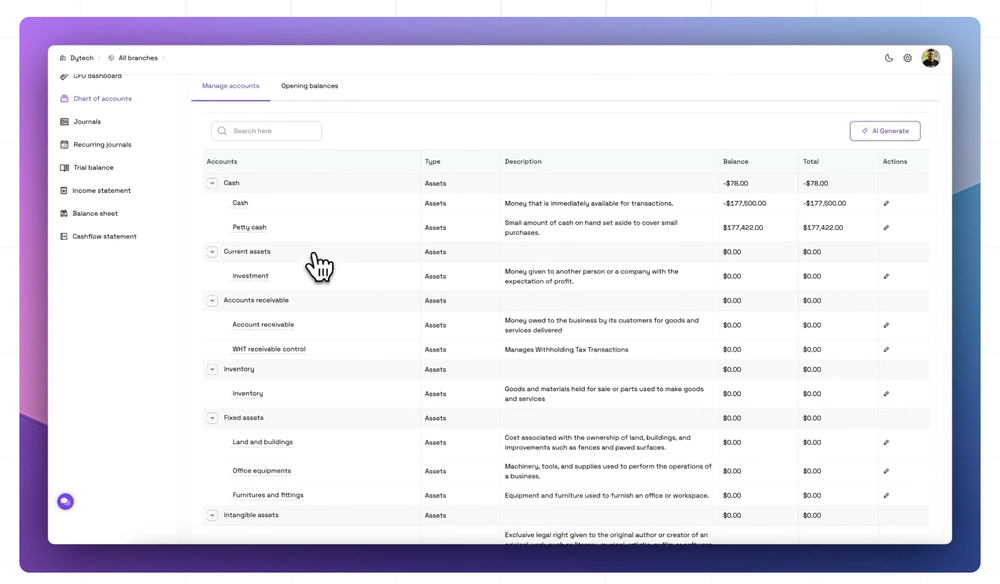Viewport: 1000px width, 584px height.
Task: Collapse the Fixed assets group
Action: [x=212, y=417]
